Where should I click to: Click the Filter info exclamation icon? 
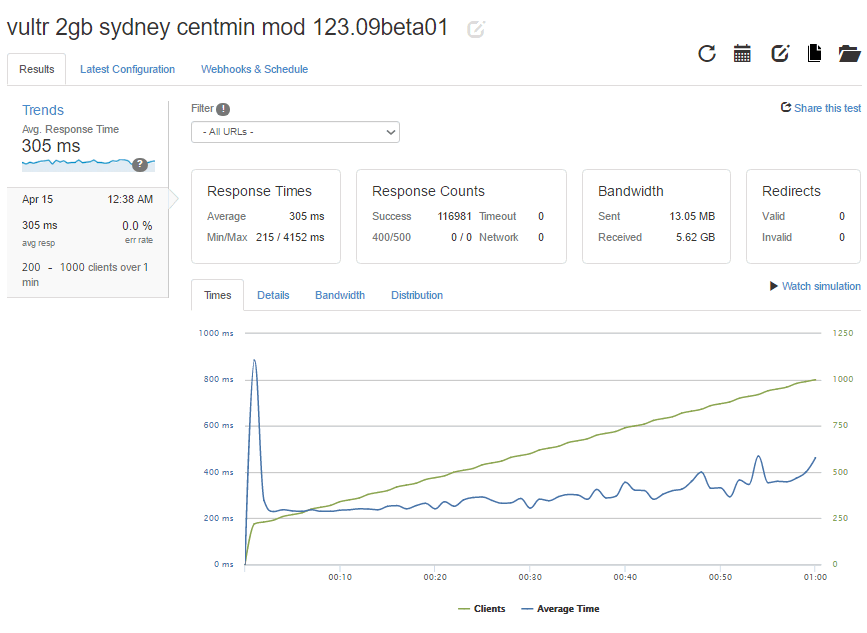pos(223,109)
